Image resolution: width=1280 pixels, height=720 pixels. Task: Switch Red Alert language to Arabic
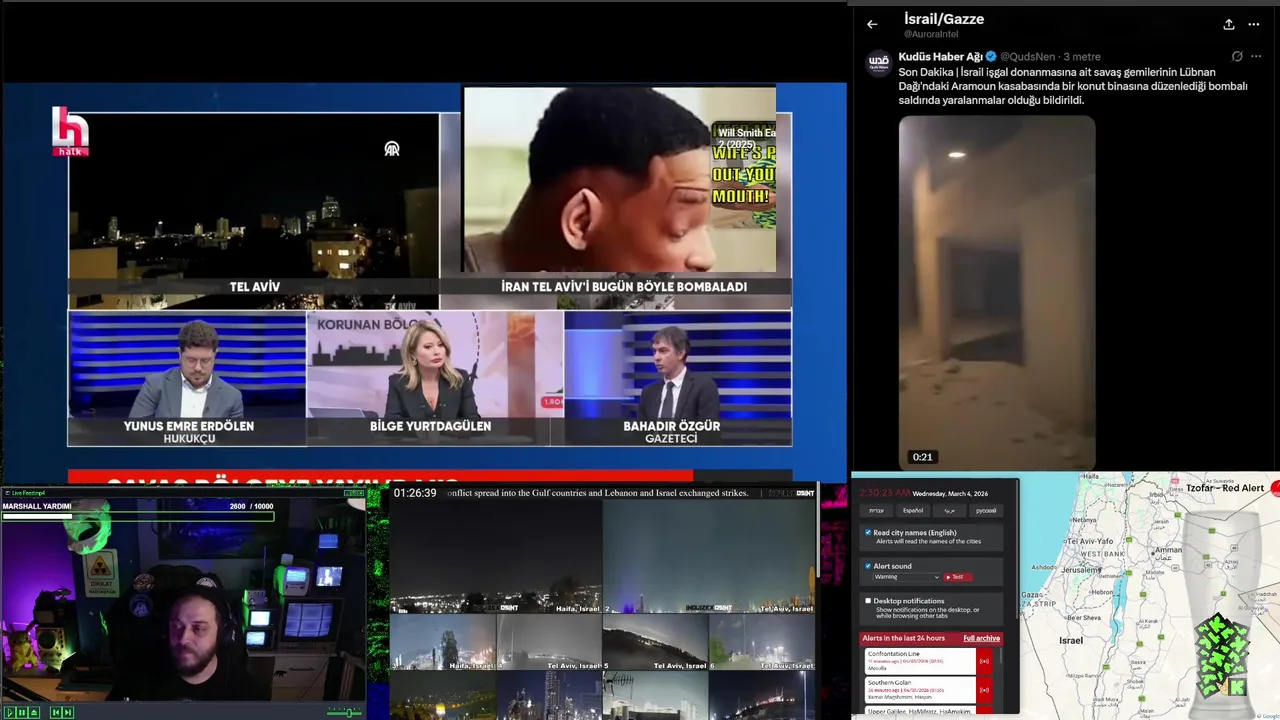(949, 511)
